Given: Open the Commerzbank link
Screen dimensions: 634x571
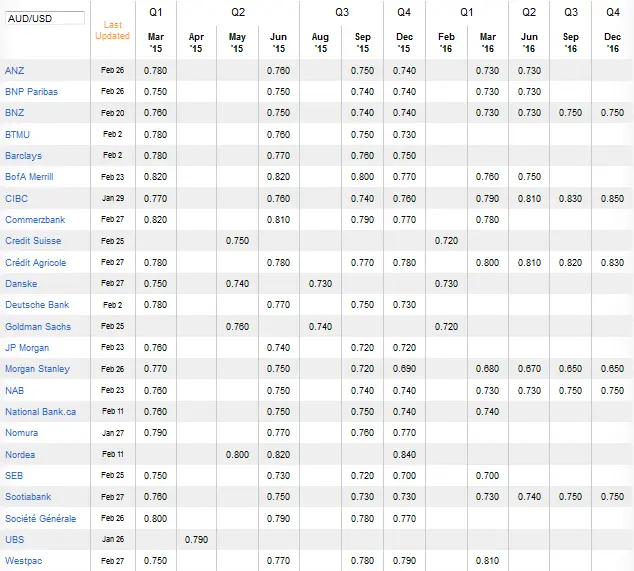Looking at the screenshot, I should tap(35, 220).
